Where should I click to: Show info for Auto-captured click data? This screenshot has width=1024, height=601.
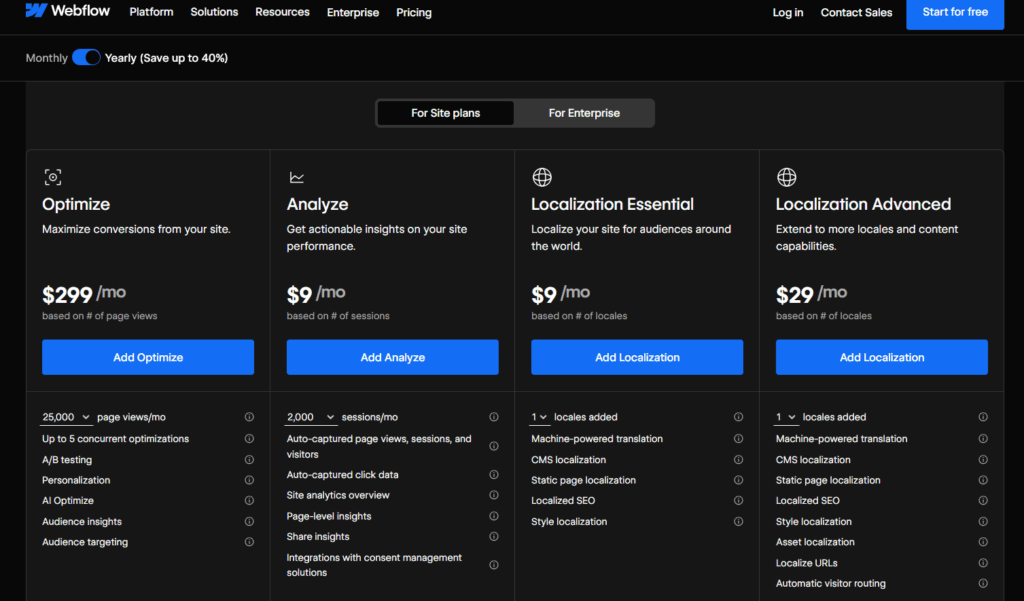494,474
